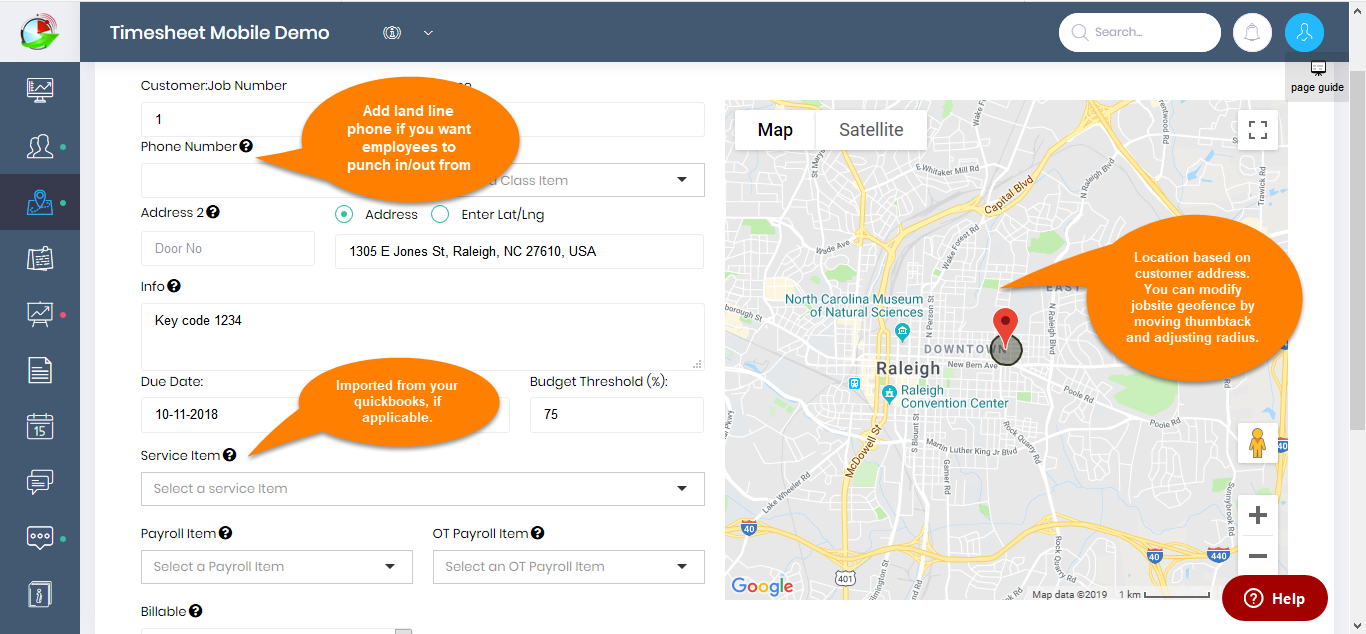The image size is (1366, 634).
Task: Select the Enter Lat/Lng radio button
Action: (x=440, y=214)
